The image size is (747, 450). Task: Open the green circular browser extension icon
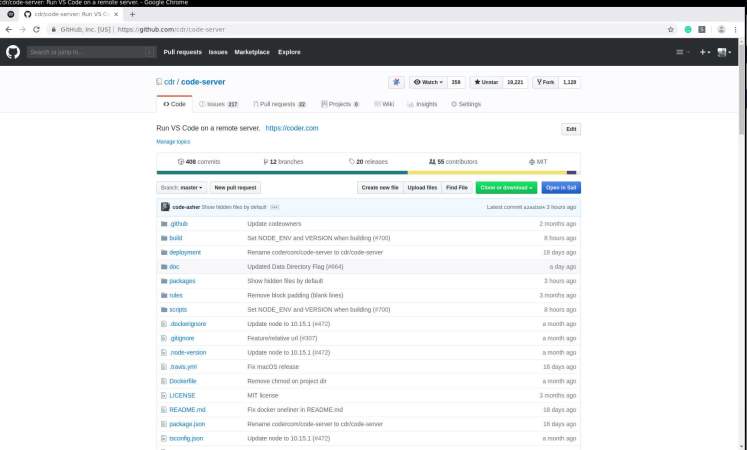(688, 30)
